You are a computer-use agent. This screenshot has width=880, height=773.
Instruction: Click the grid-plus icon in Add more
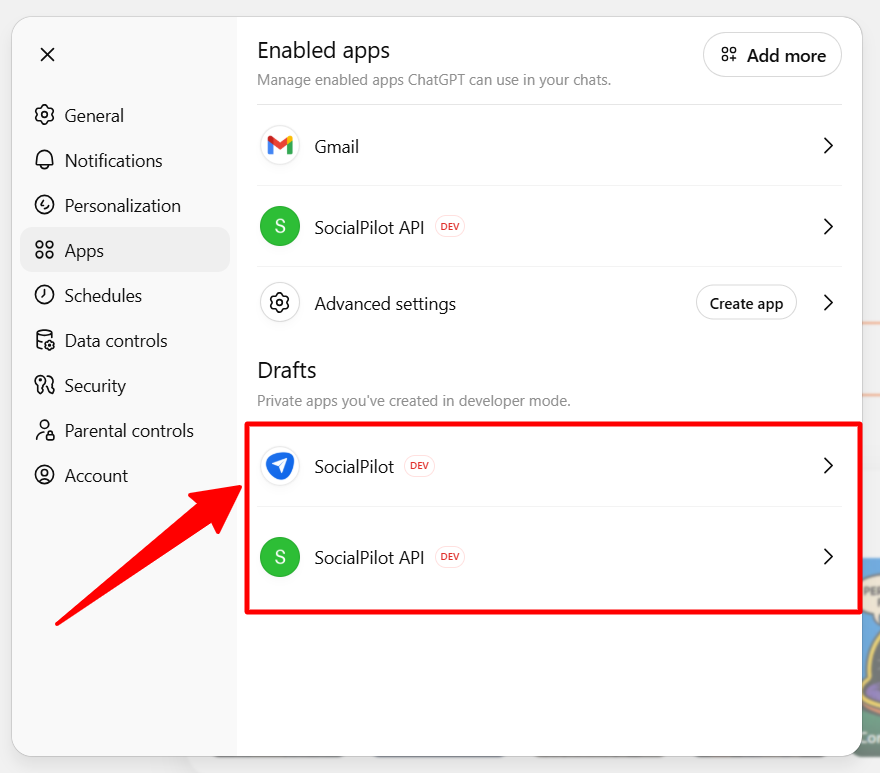(x=728, y=55)
